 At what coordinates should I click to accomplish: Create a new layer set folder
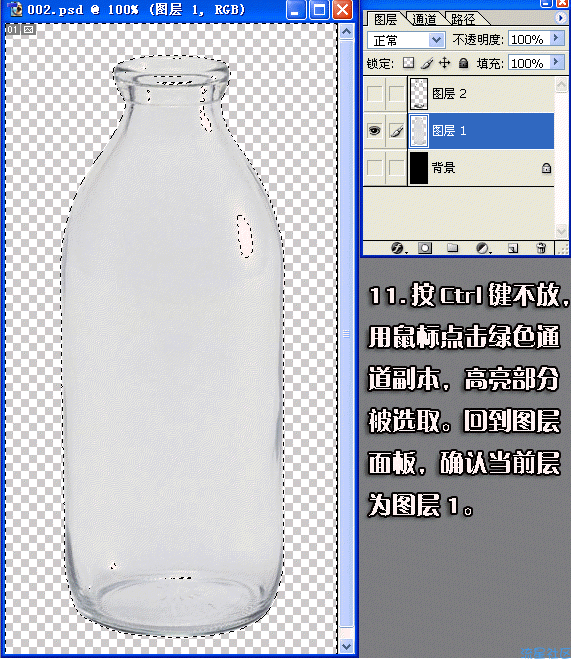click(453, 248)
